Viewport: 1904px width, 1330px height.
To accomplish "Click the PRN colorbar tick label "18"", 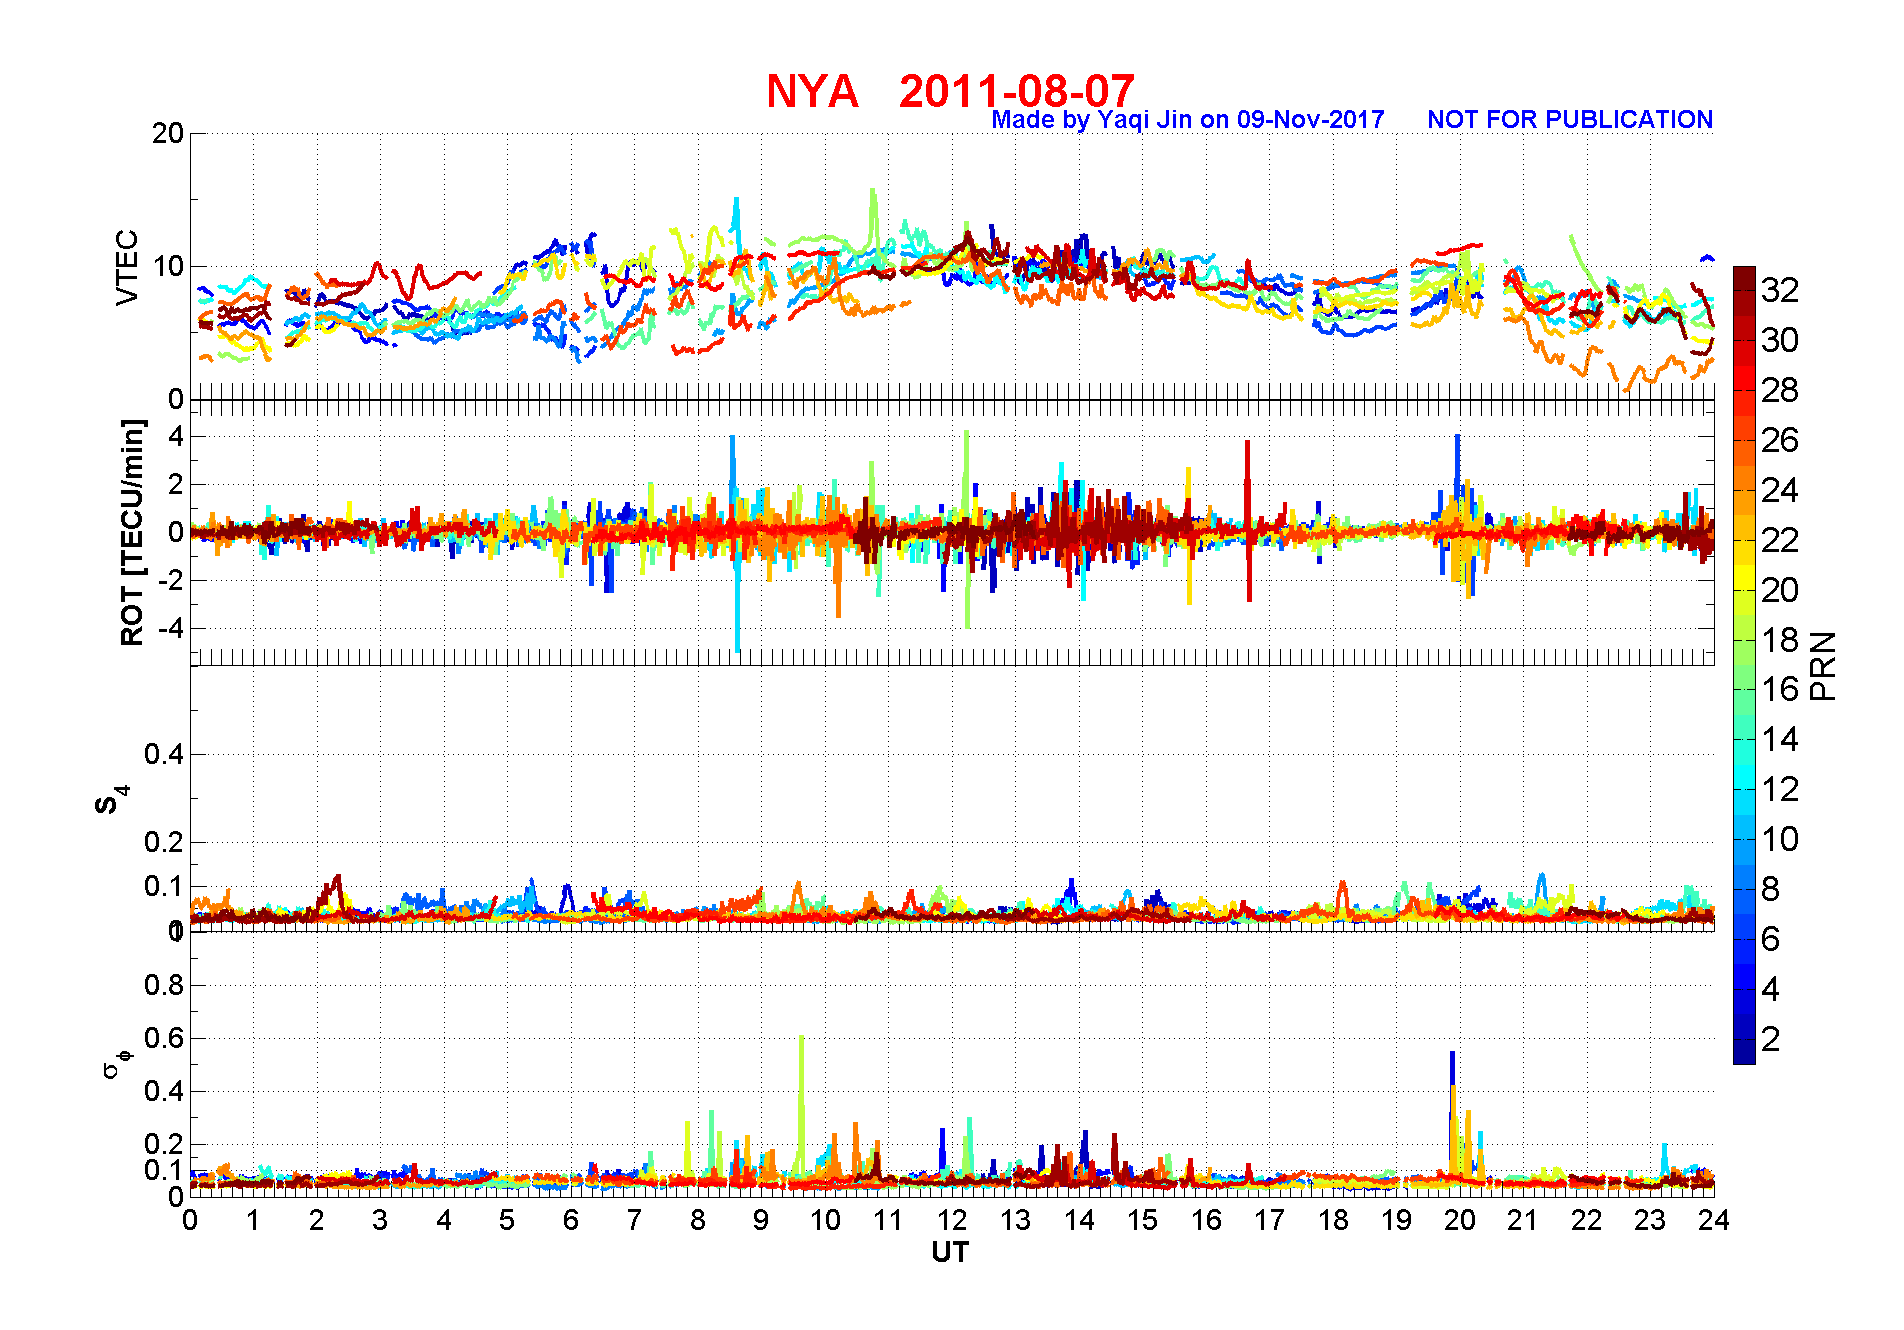I will click(x=1780, y=640).
